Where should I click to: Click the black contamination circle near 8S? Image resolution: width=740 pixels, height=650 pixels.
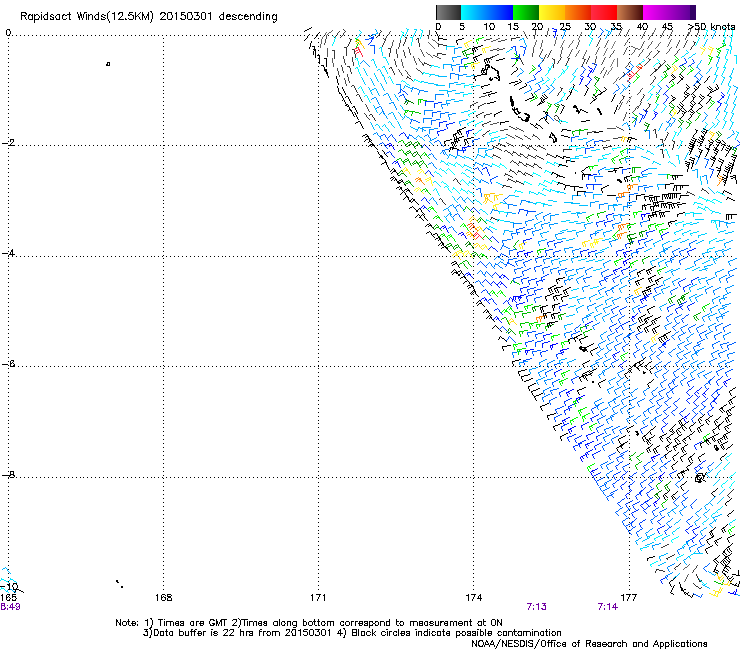699,478
